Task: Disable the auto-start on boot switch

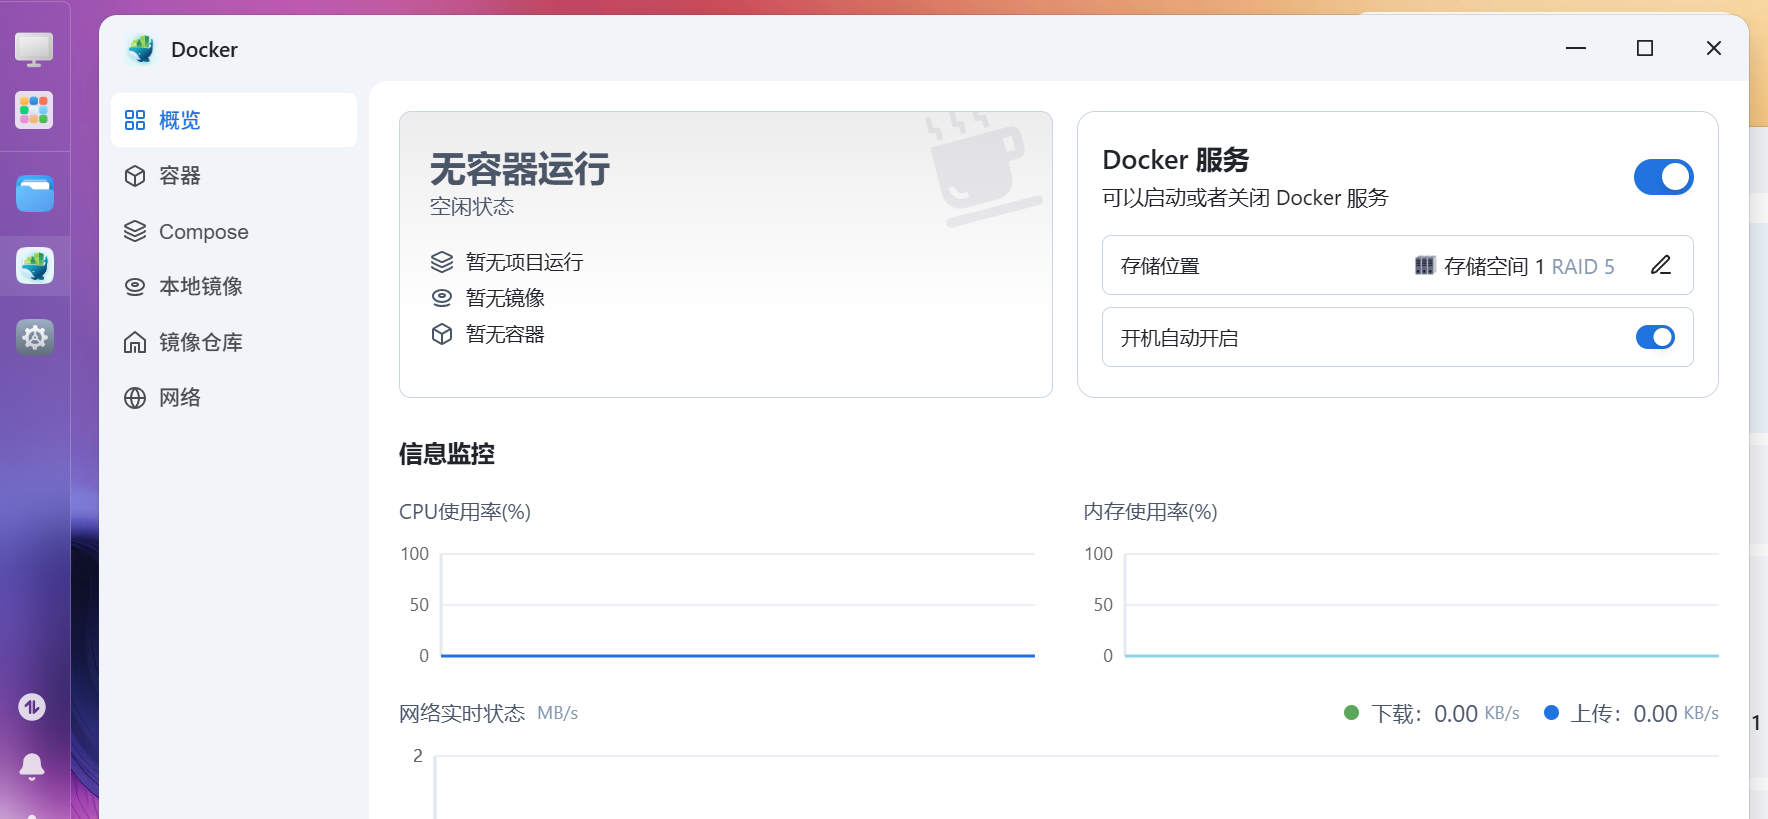Action: [1655, 337]
